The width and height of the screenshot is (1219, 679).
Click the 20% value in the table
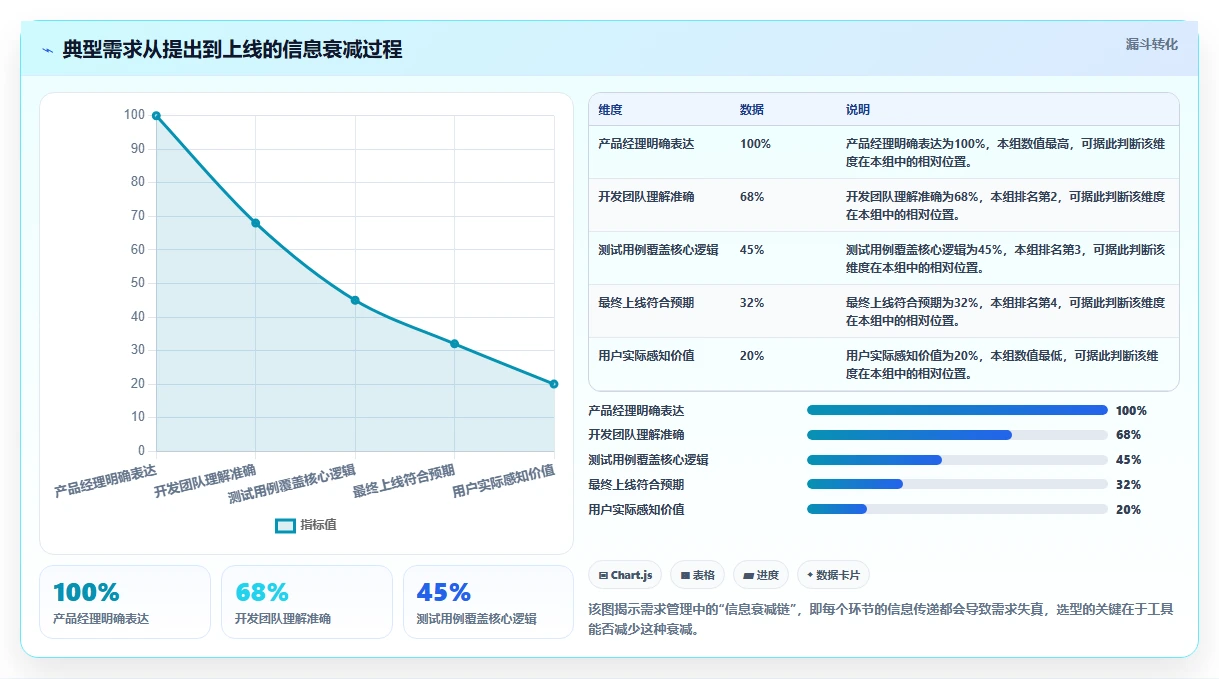[x=752, y=356]
